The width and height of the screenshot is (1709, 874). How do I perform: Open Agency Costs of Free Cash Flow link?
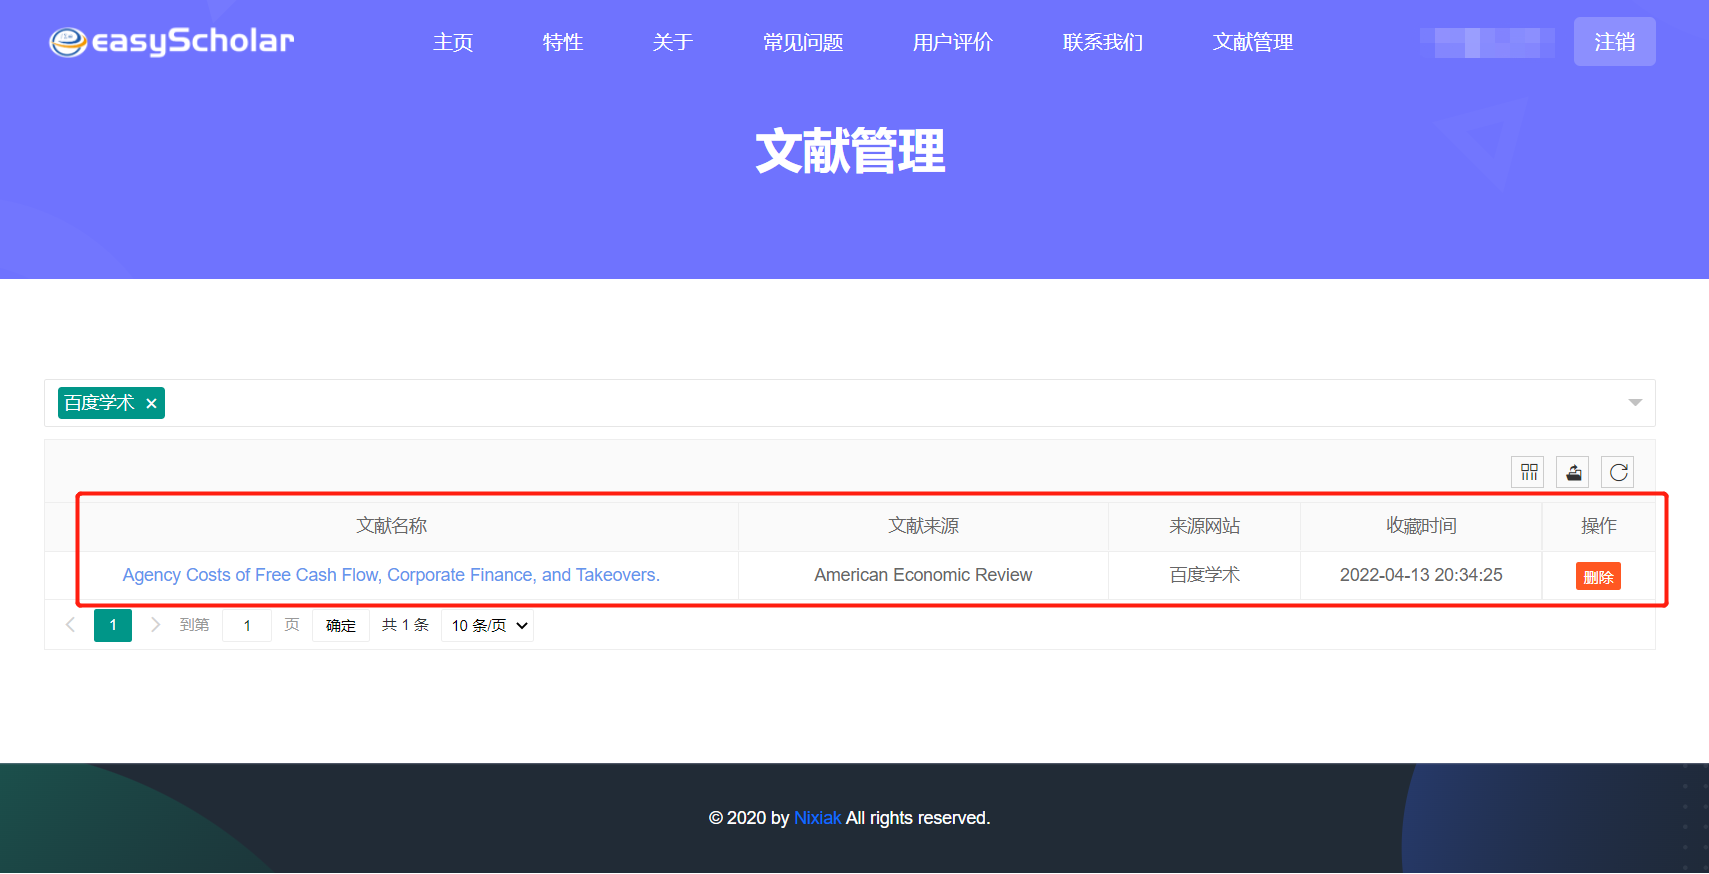(391, 575)
